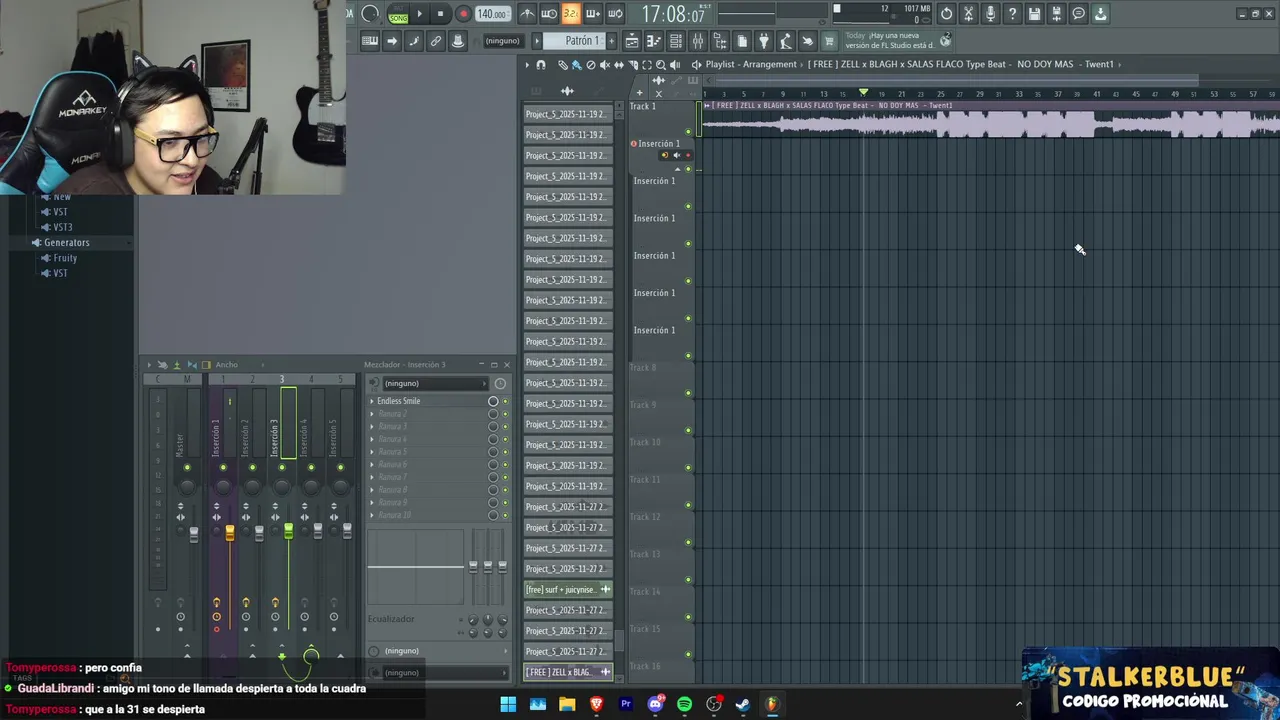The image size is (1280, 720).
Task: Click the stop button in transport bar
Action: [440, 14]
